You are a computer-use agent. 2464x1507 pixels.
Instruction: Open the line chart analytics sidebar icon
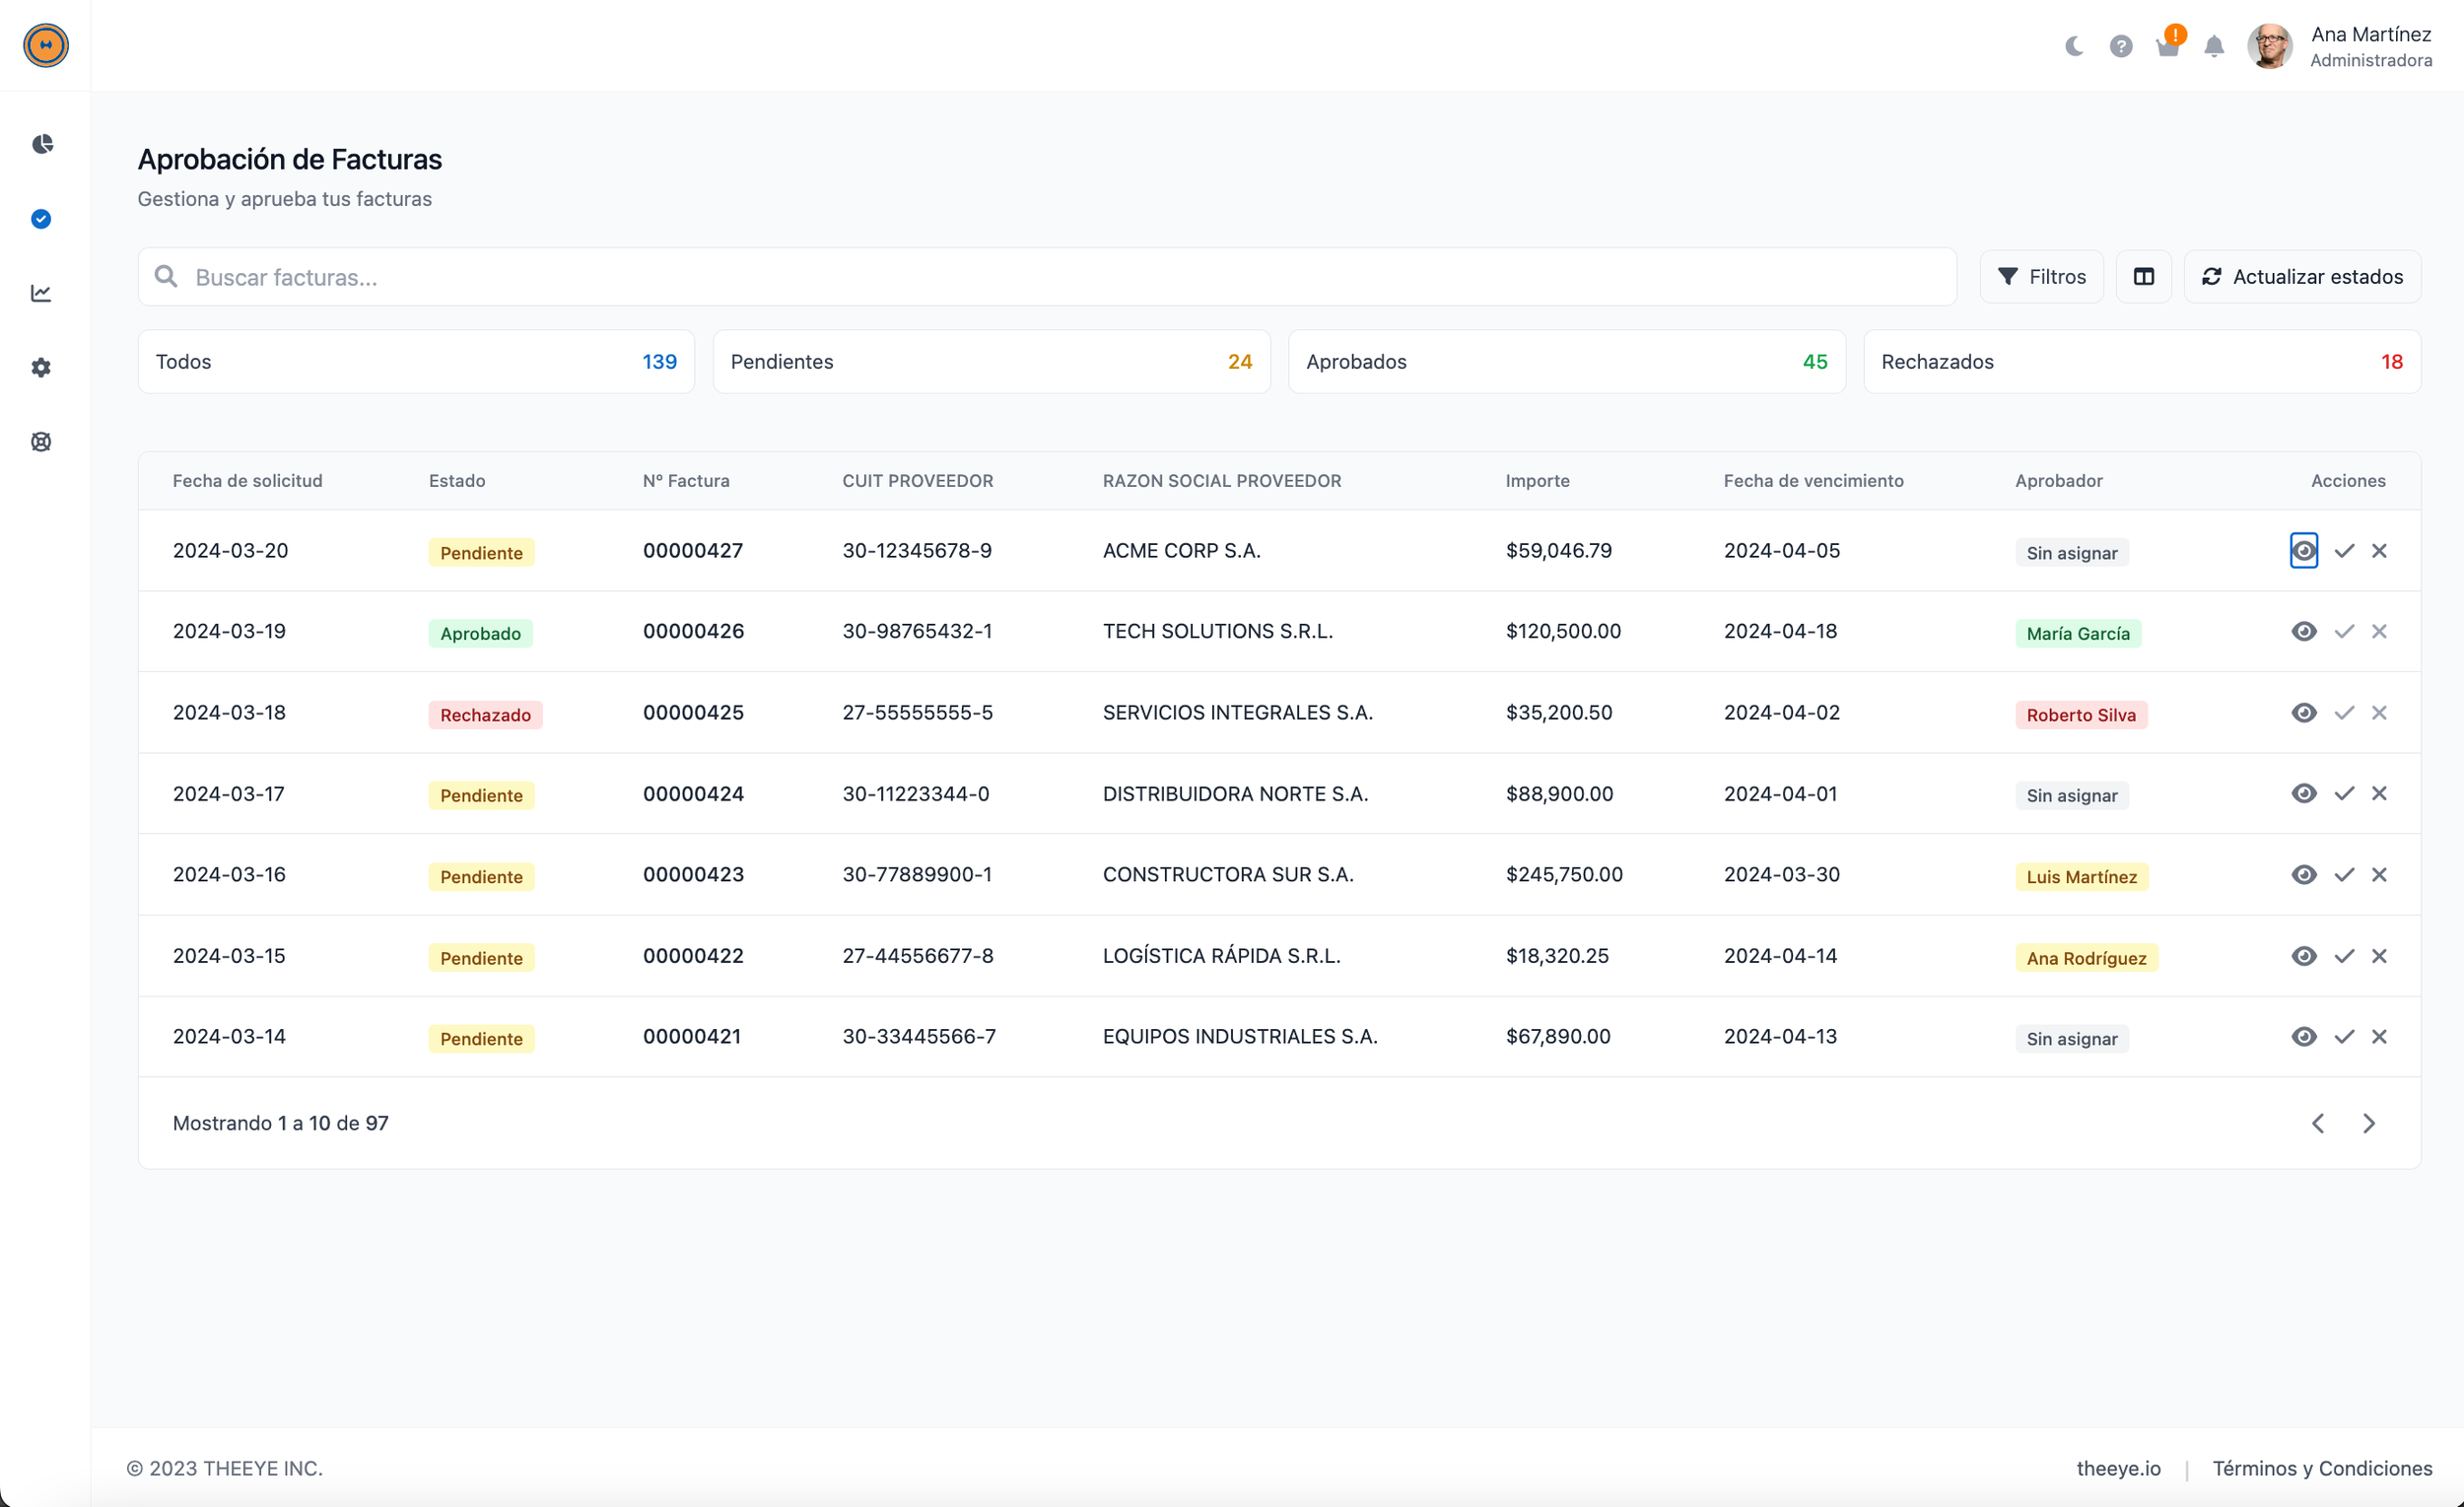point(41,293)
